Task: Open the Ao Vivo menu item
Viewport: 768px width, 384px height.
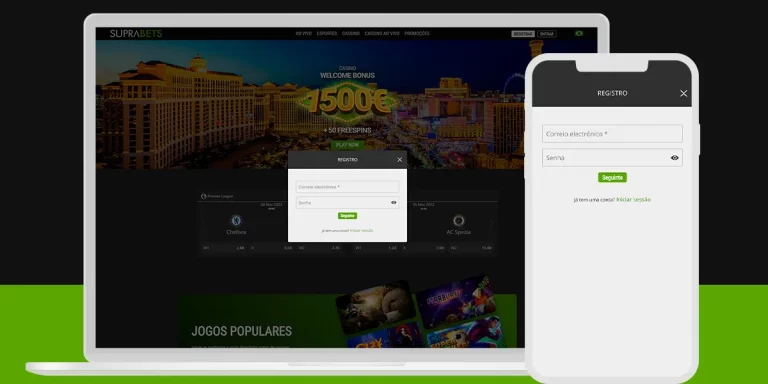Action: [x=304, y=34]
